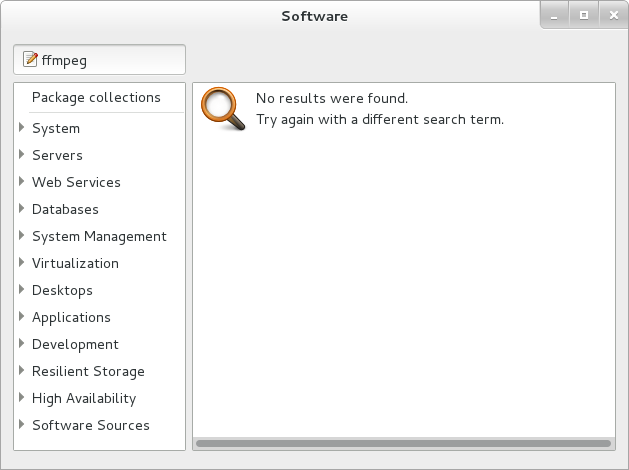Select Resilient Storage in the list
629x470 pixels.
(88, 371)
